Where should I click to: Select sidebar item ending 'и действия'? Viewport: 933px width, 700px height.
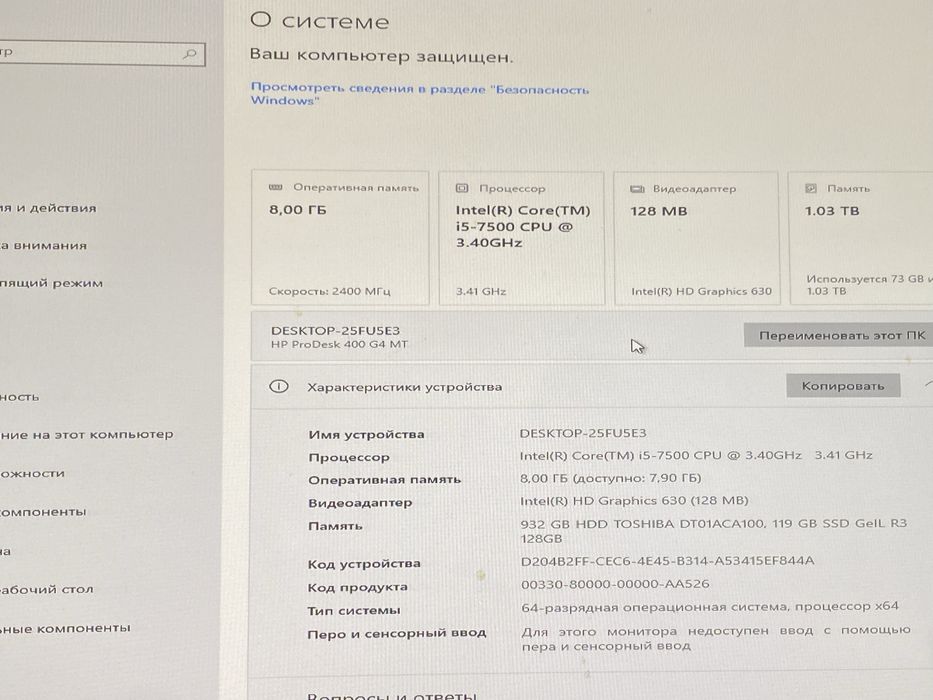[x=48, y=208]
